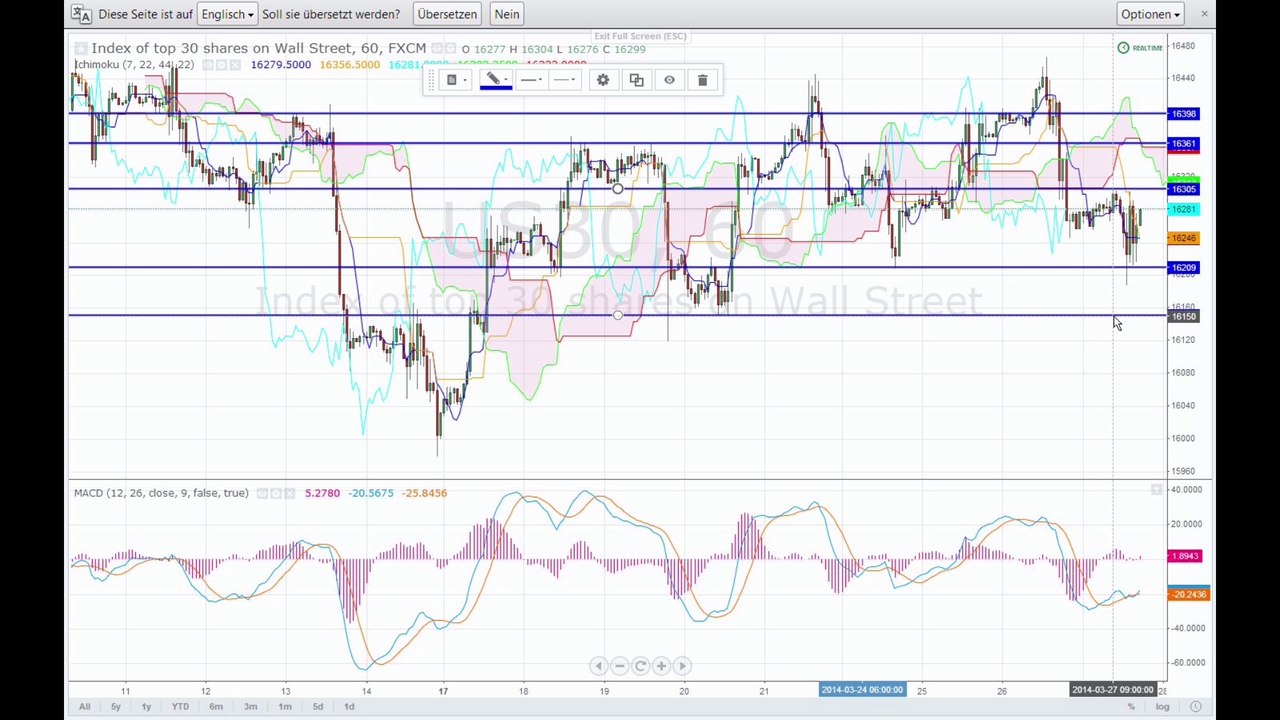Select the 1y time range

click(x=146, y=707)
